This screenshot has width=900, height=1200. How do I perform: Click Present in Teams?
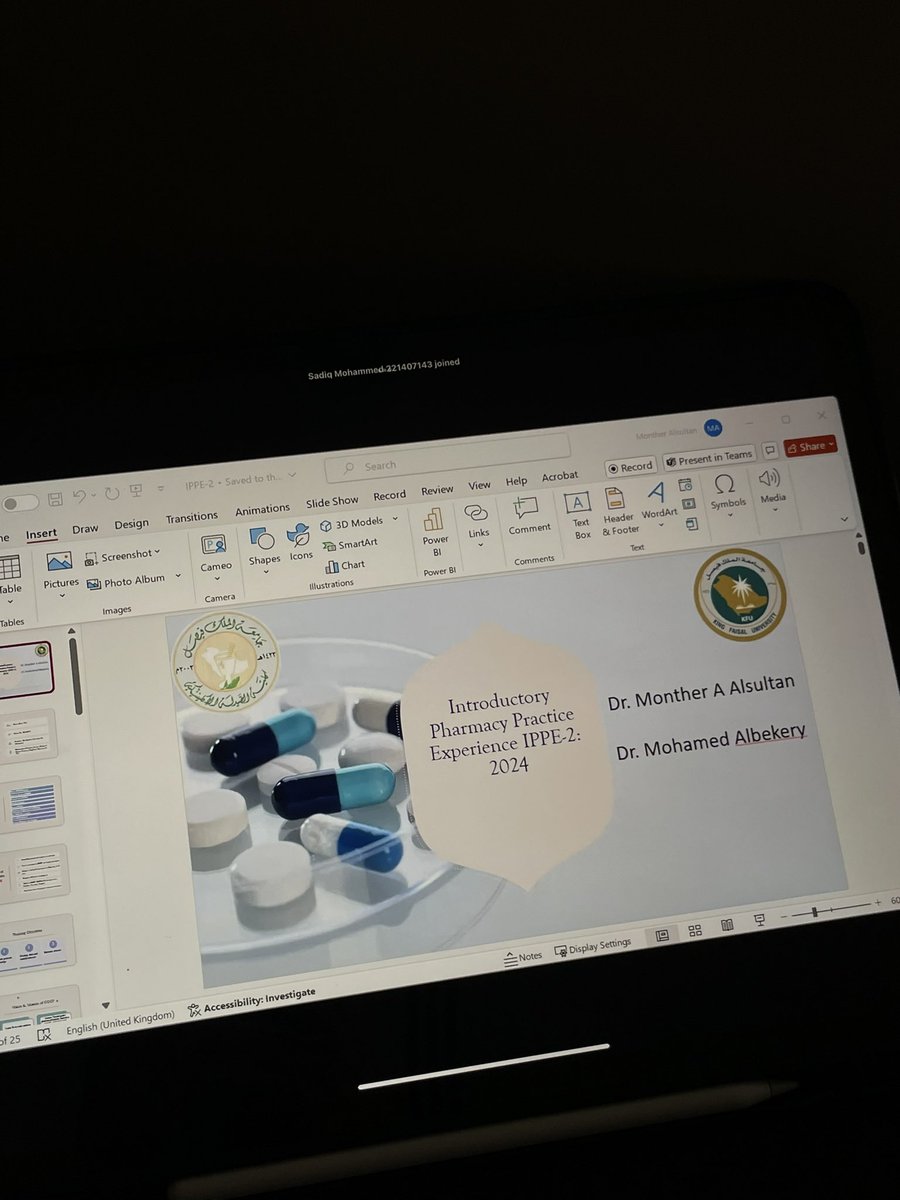(709, 458)
